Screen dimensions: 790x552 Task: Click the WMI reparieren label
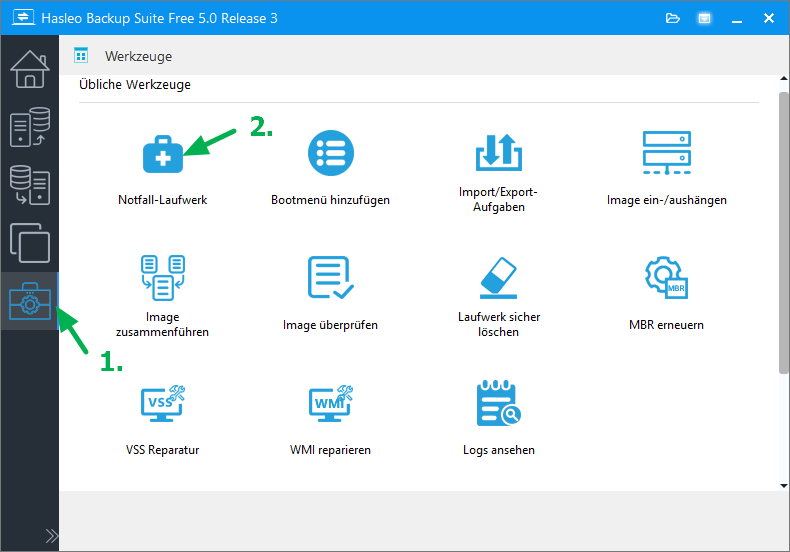[x=331, y=450]
